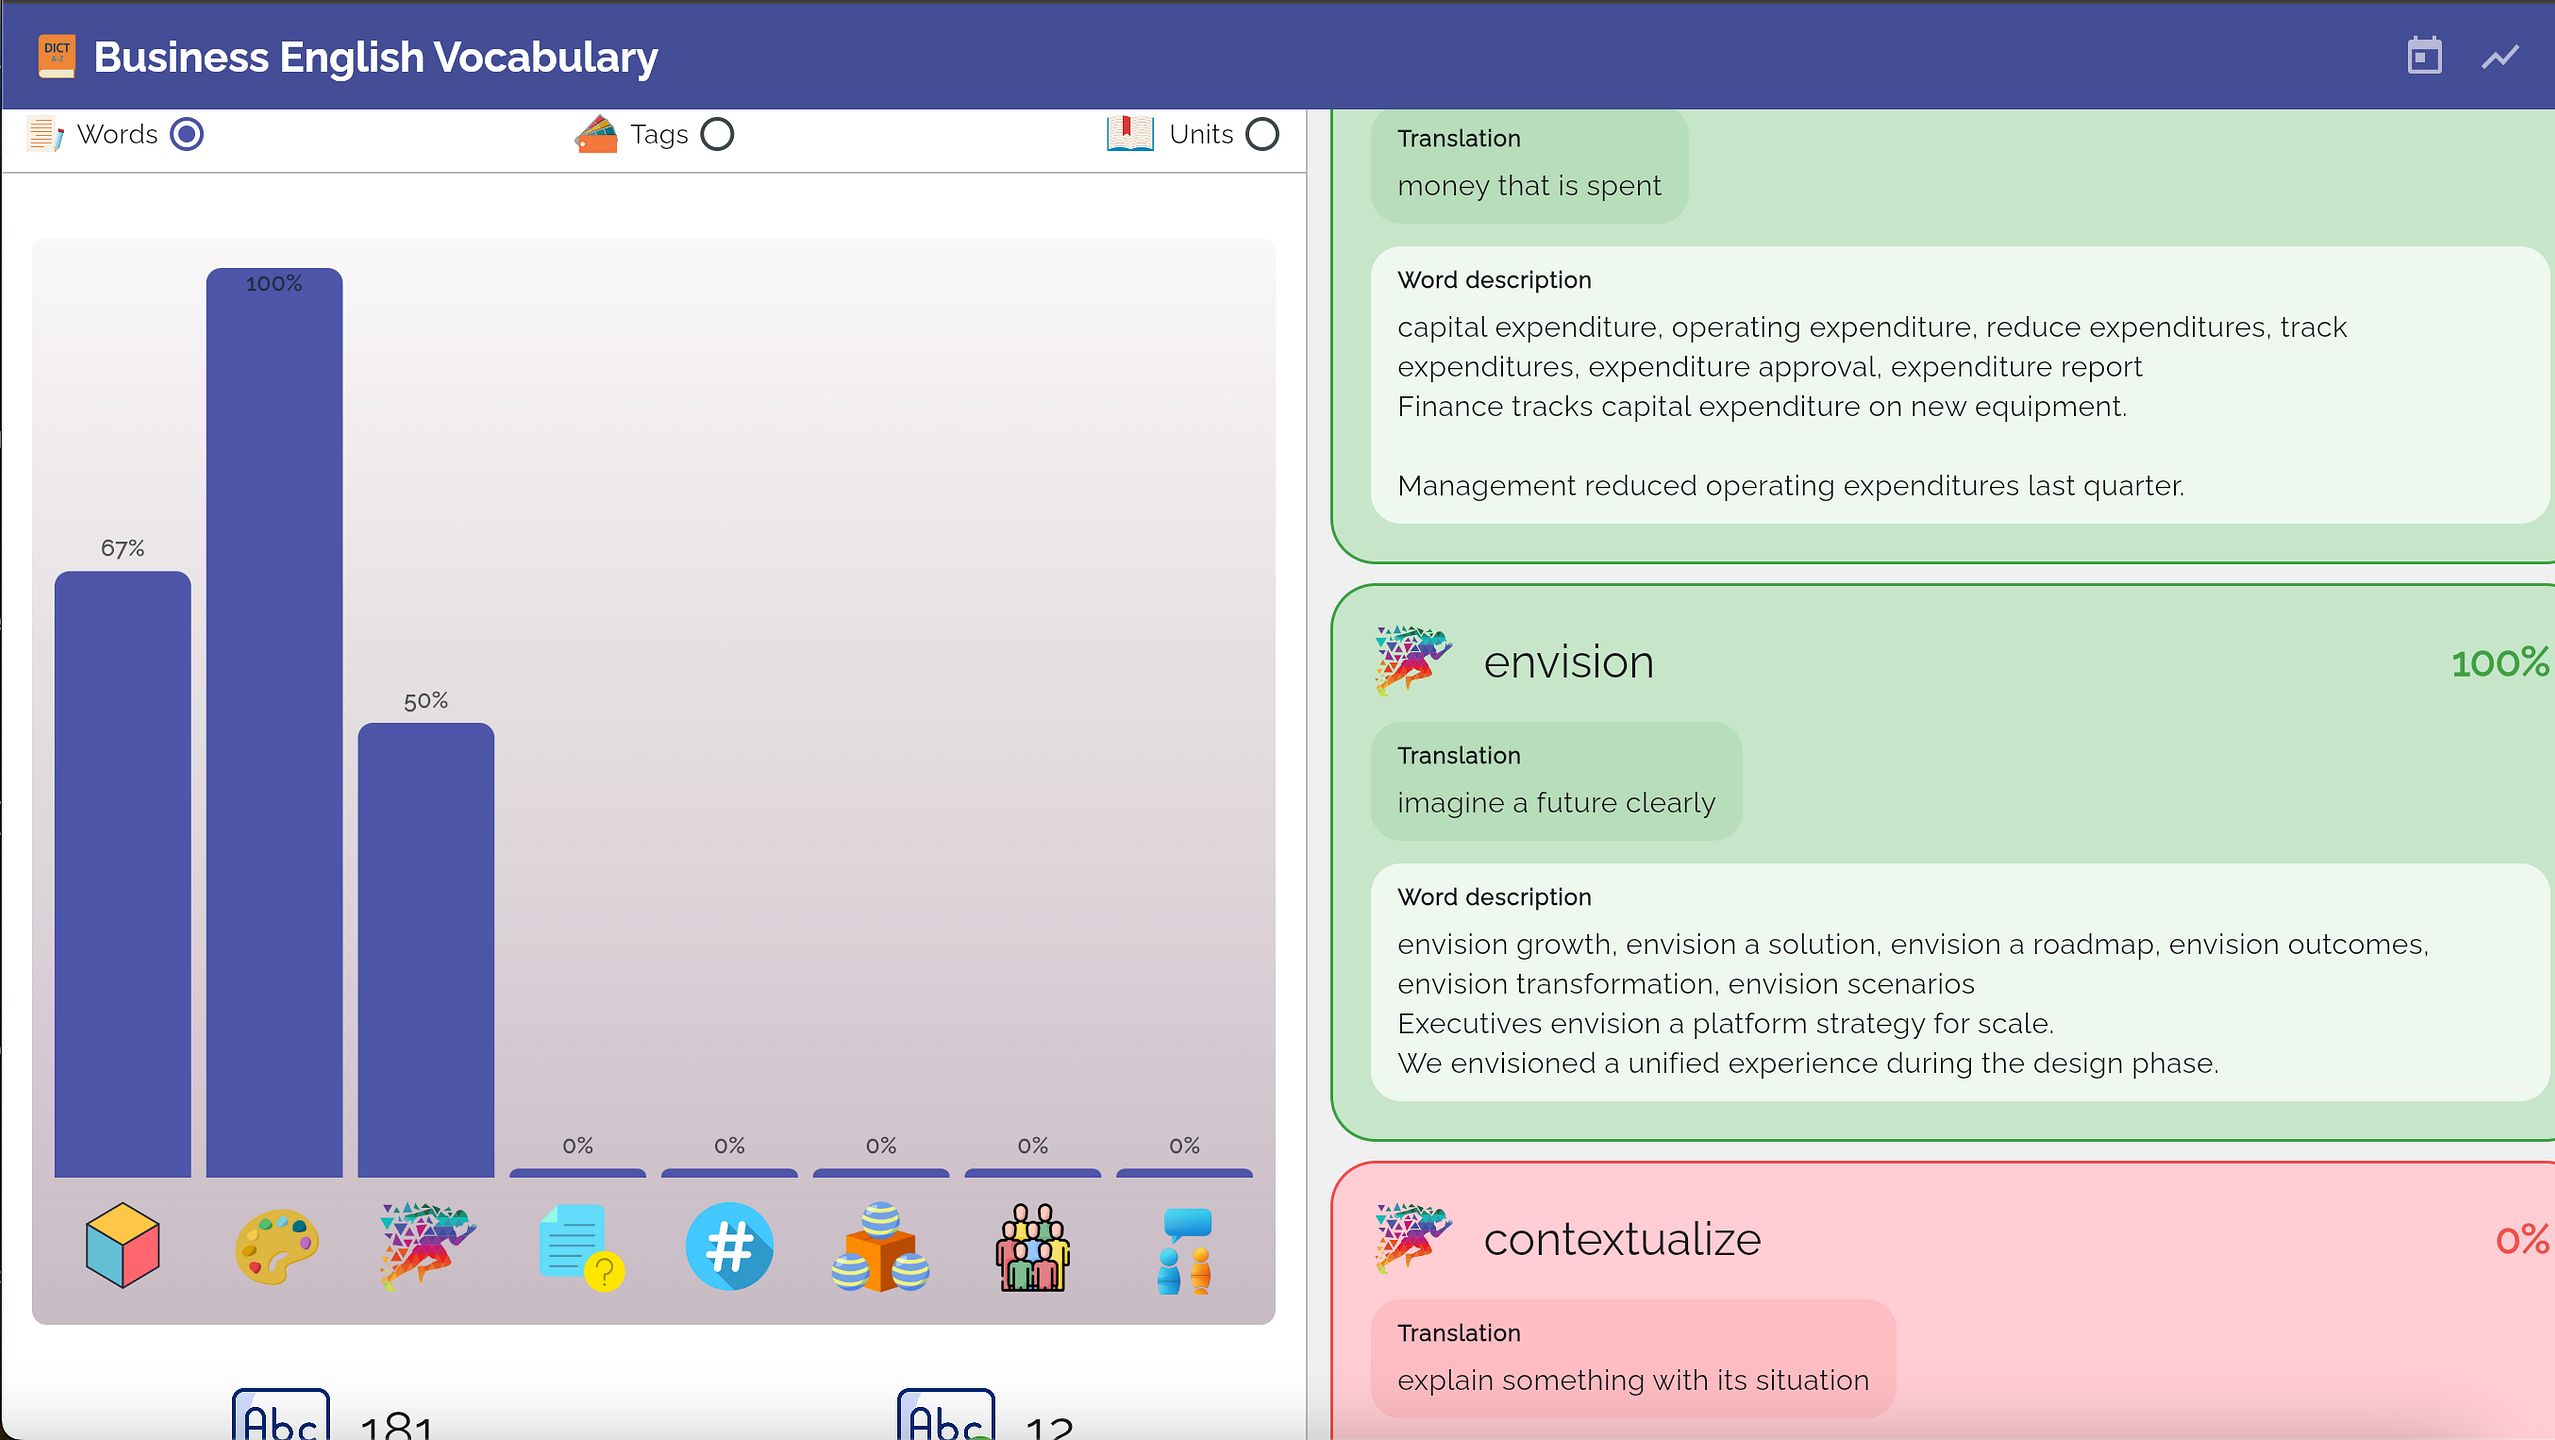
Task: Click the Words notepad icon
Action: pyautogui.click(x=46, y=134)
